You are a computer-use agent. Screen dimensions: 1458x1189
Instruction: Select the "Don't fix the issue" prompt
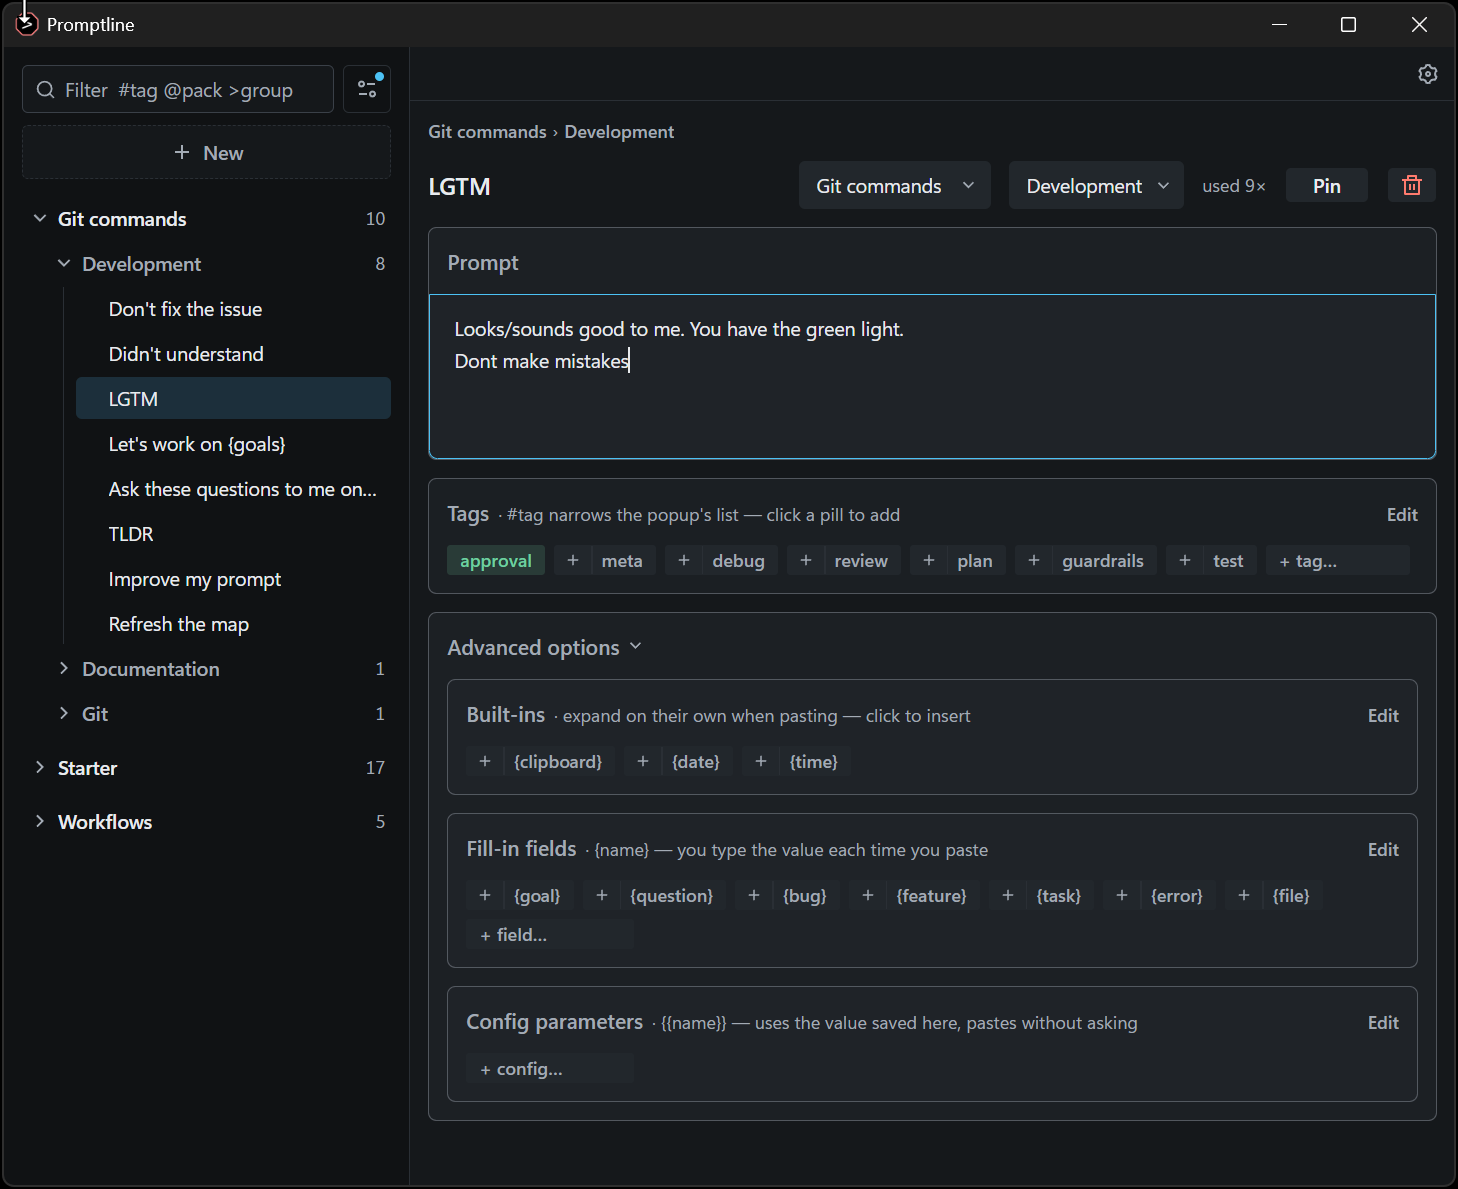pos(233,309)
